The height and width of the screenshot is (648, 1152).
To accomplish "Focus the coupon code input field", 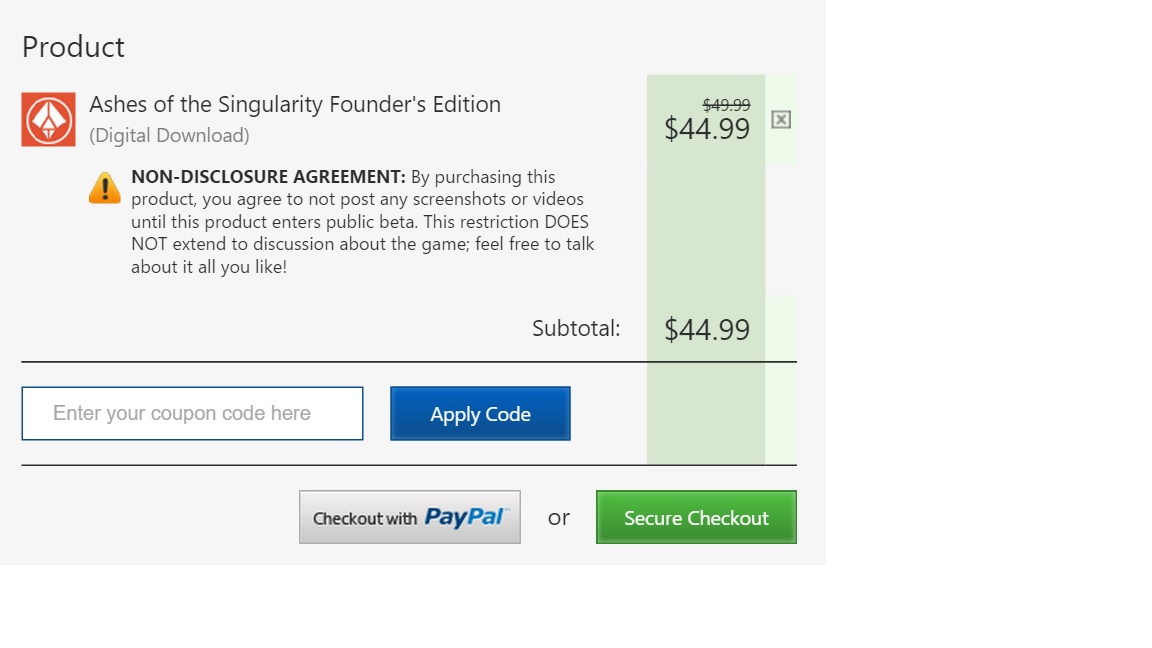I will pos(192,414).
